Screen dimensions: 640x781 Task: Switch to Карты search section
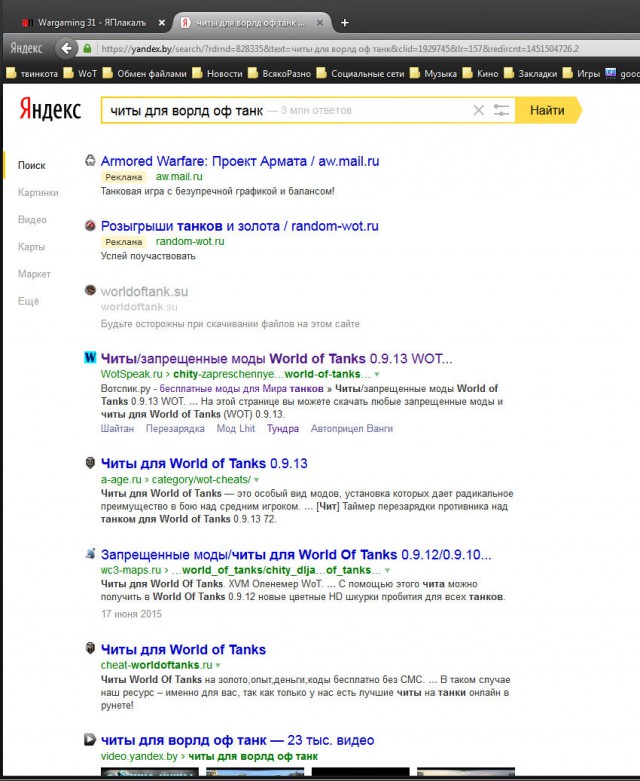tap(31, 247)
